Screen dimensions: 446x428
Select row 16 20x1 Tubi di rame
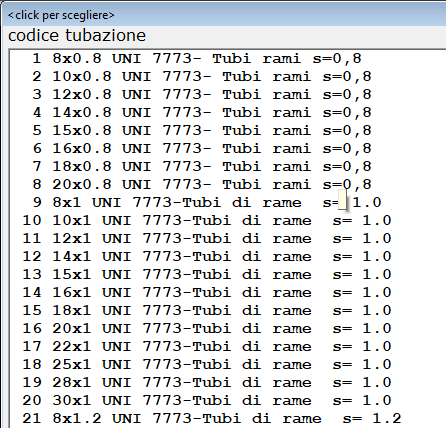pyautogui.click(x=228, y=328)
